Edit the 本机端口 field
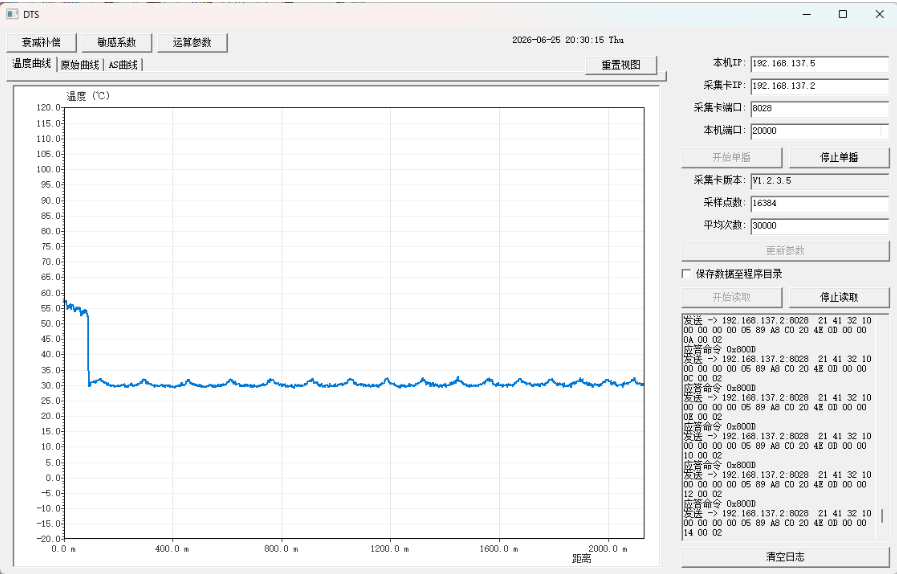The height and width of the screenshot is (574, 897). 819,130
